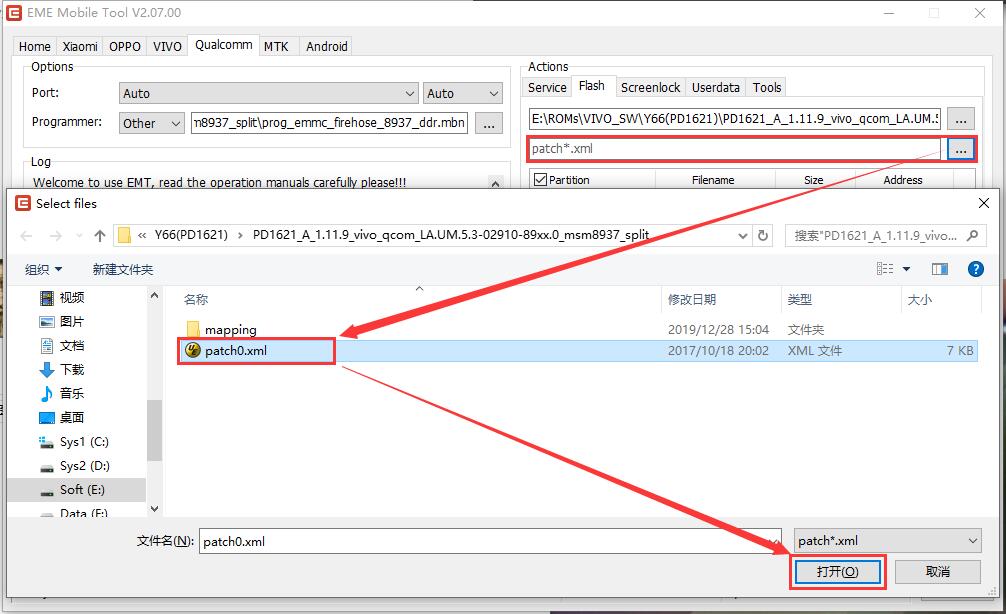
Task: Click the Select files dialog logo icon
Action: point(23,203)
